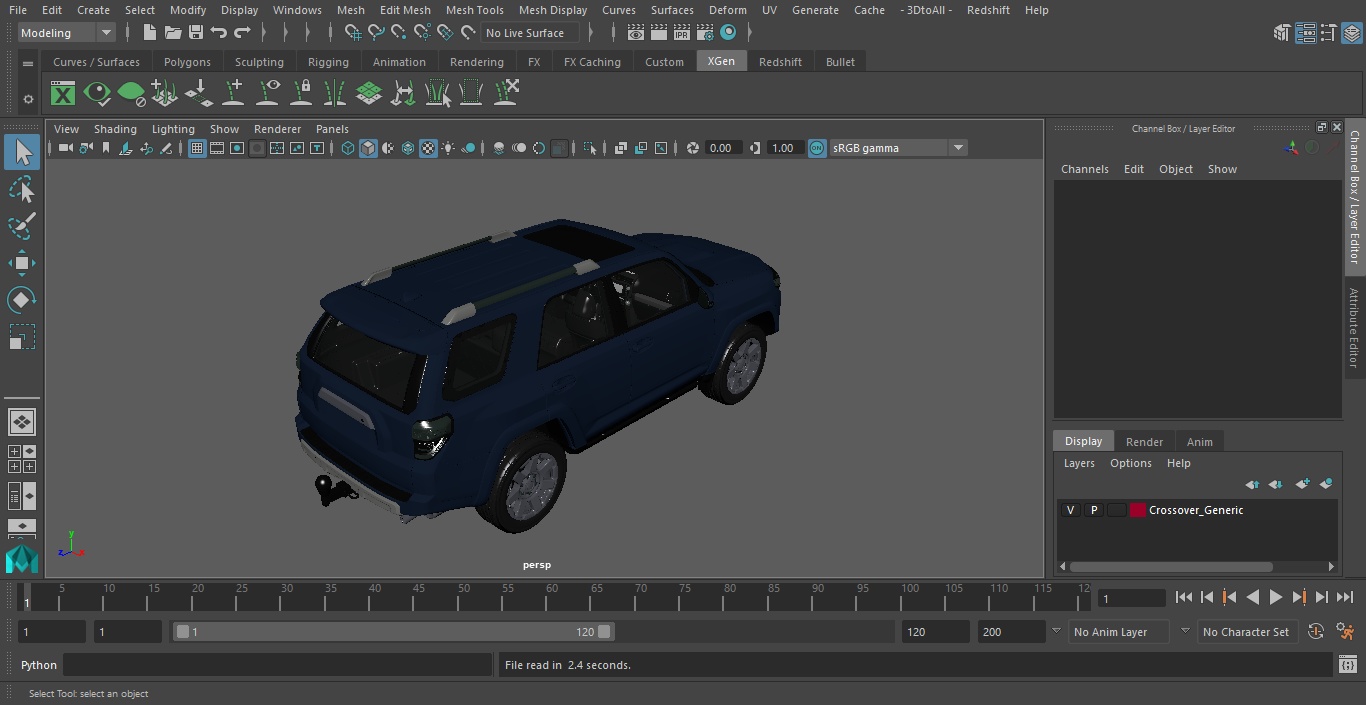The image size is (1366, 705).
Task: Toggle isolate select in viewport
Action: [x=590, y=148]
